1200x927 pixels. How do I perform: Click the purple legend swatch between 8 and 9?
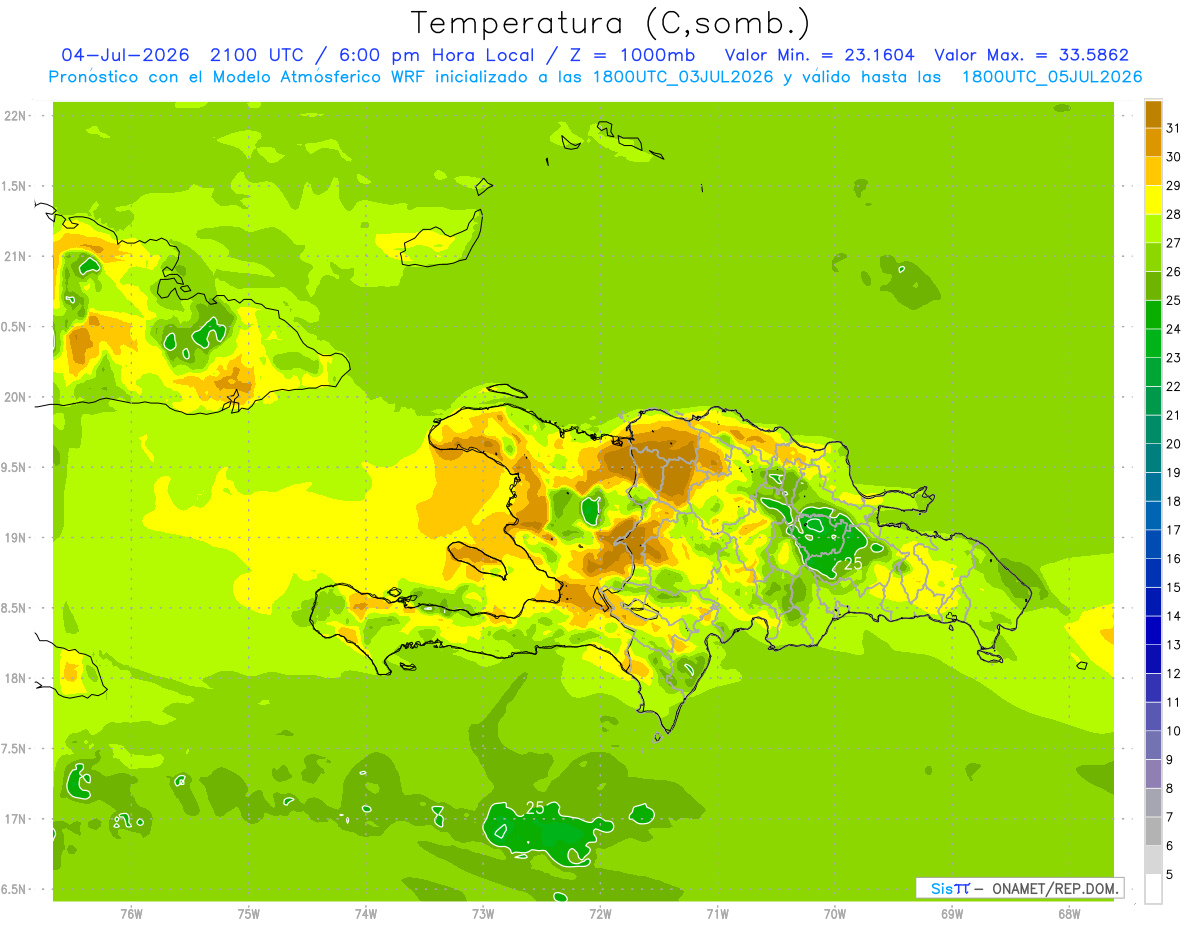[x=1153, y=775]
